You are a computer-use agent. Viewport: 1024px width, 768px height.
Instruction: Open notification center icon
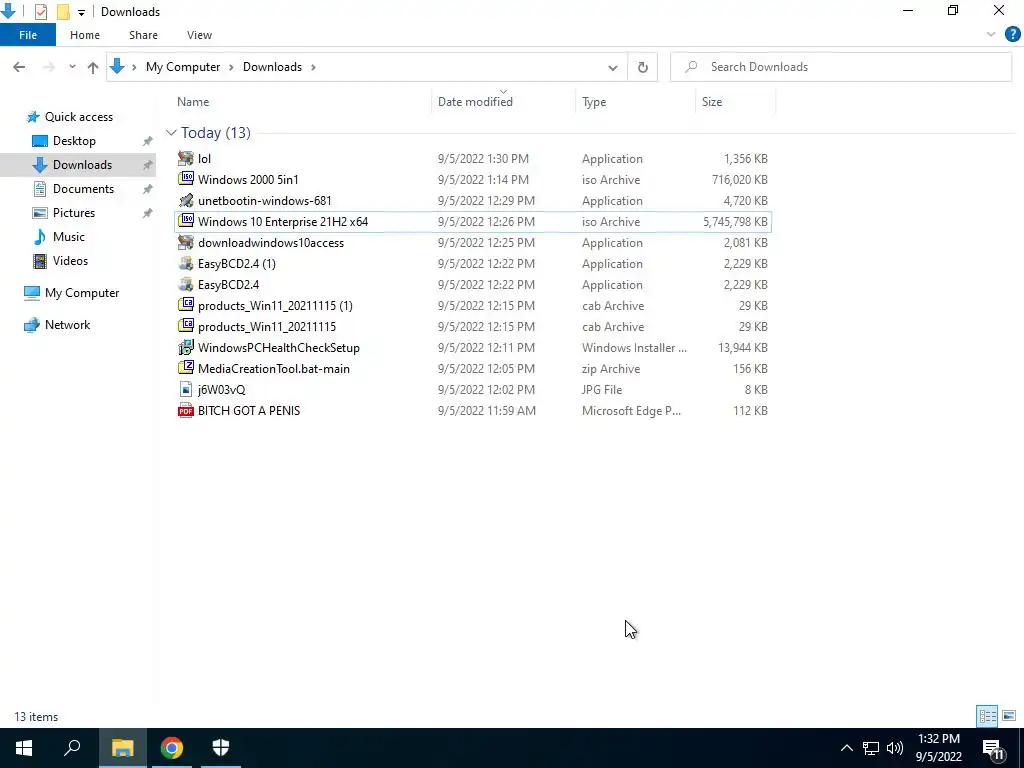point(994,748)
